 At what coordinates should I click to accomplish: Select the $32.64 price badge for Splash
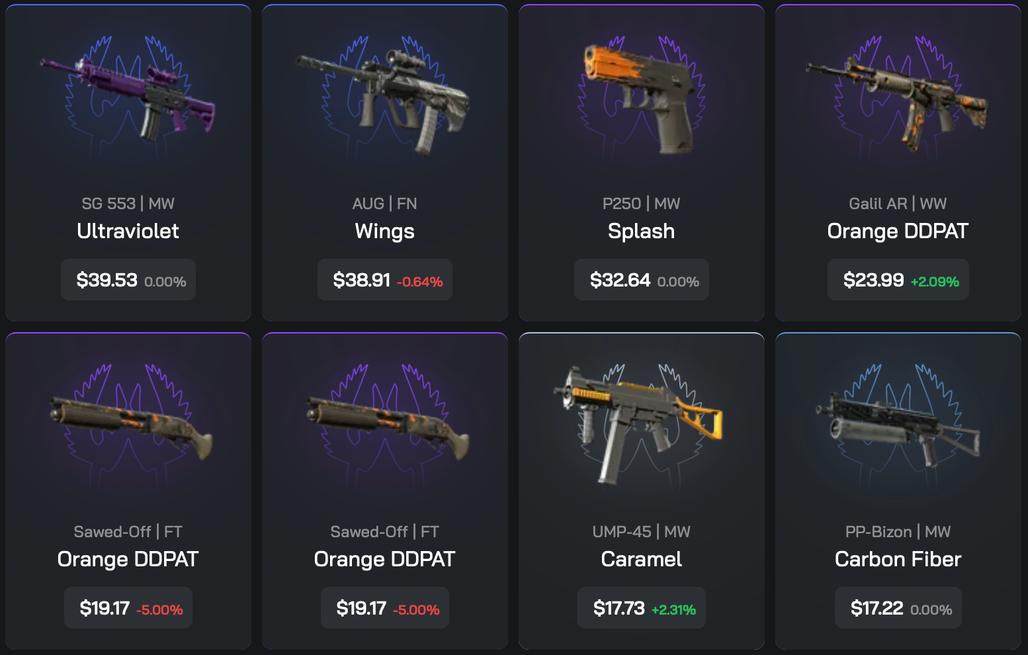641,280
